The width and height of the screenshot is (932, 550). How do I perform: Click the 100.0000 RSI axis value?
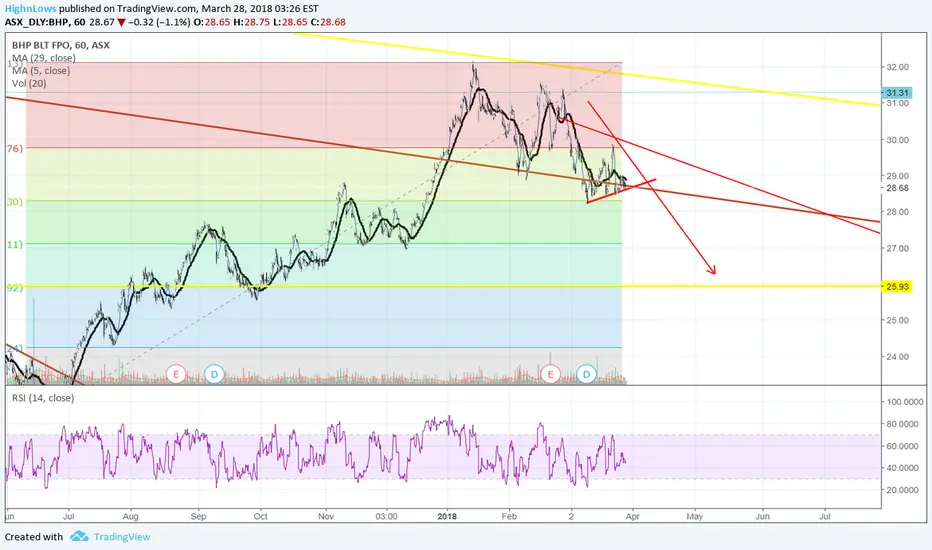pos(905,402)
